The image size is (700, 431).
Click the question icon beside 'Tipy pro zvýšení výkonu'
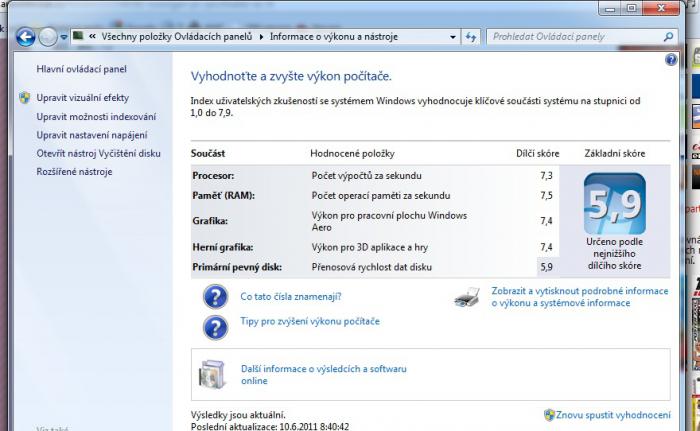tap(215, 326)
